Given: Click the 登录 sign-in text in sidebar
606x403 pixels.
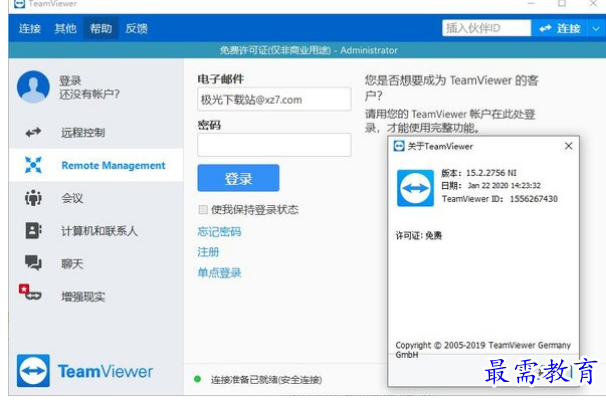Looking at the screenshot, I should coord(70,80).
